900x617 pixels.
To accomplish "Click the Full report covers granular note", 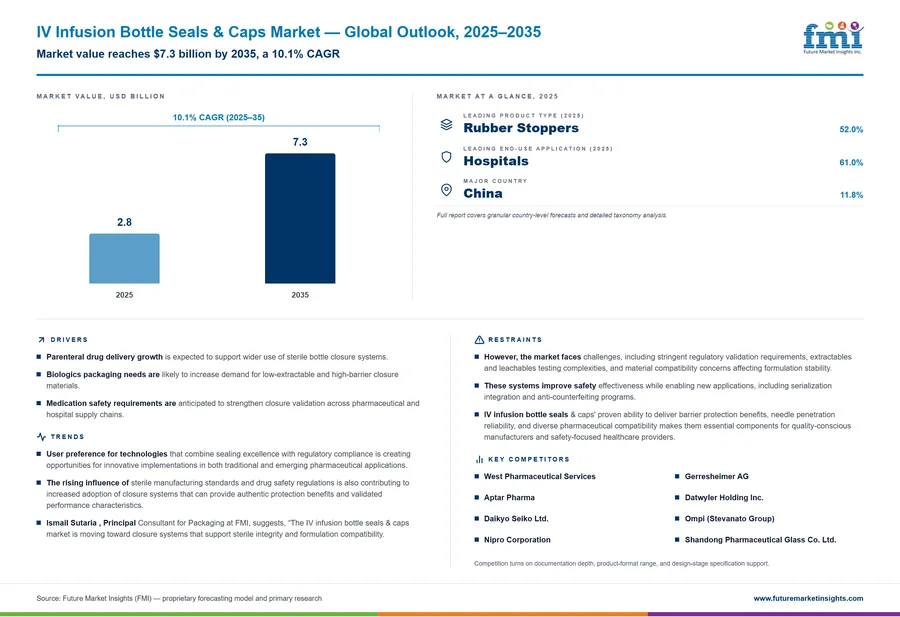I will (552, 215).
